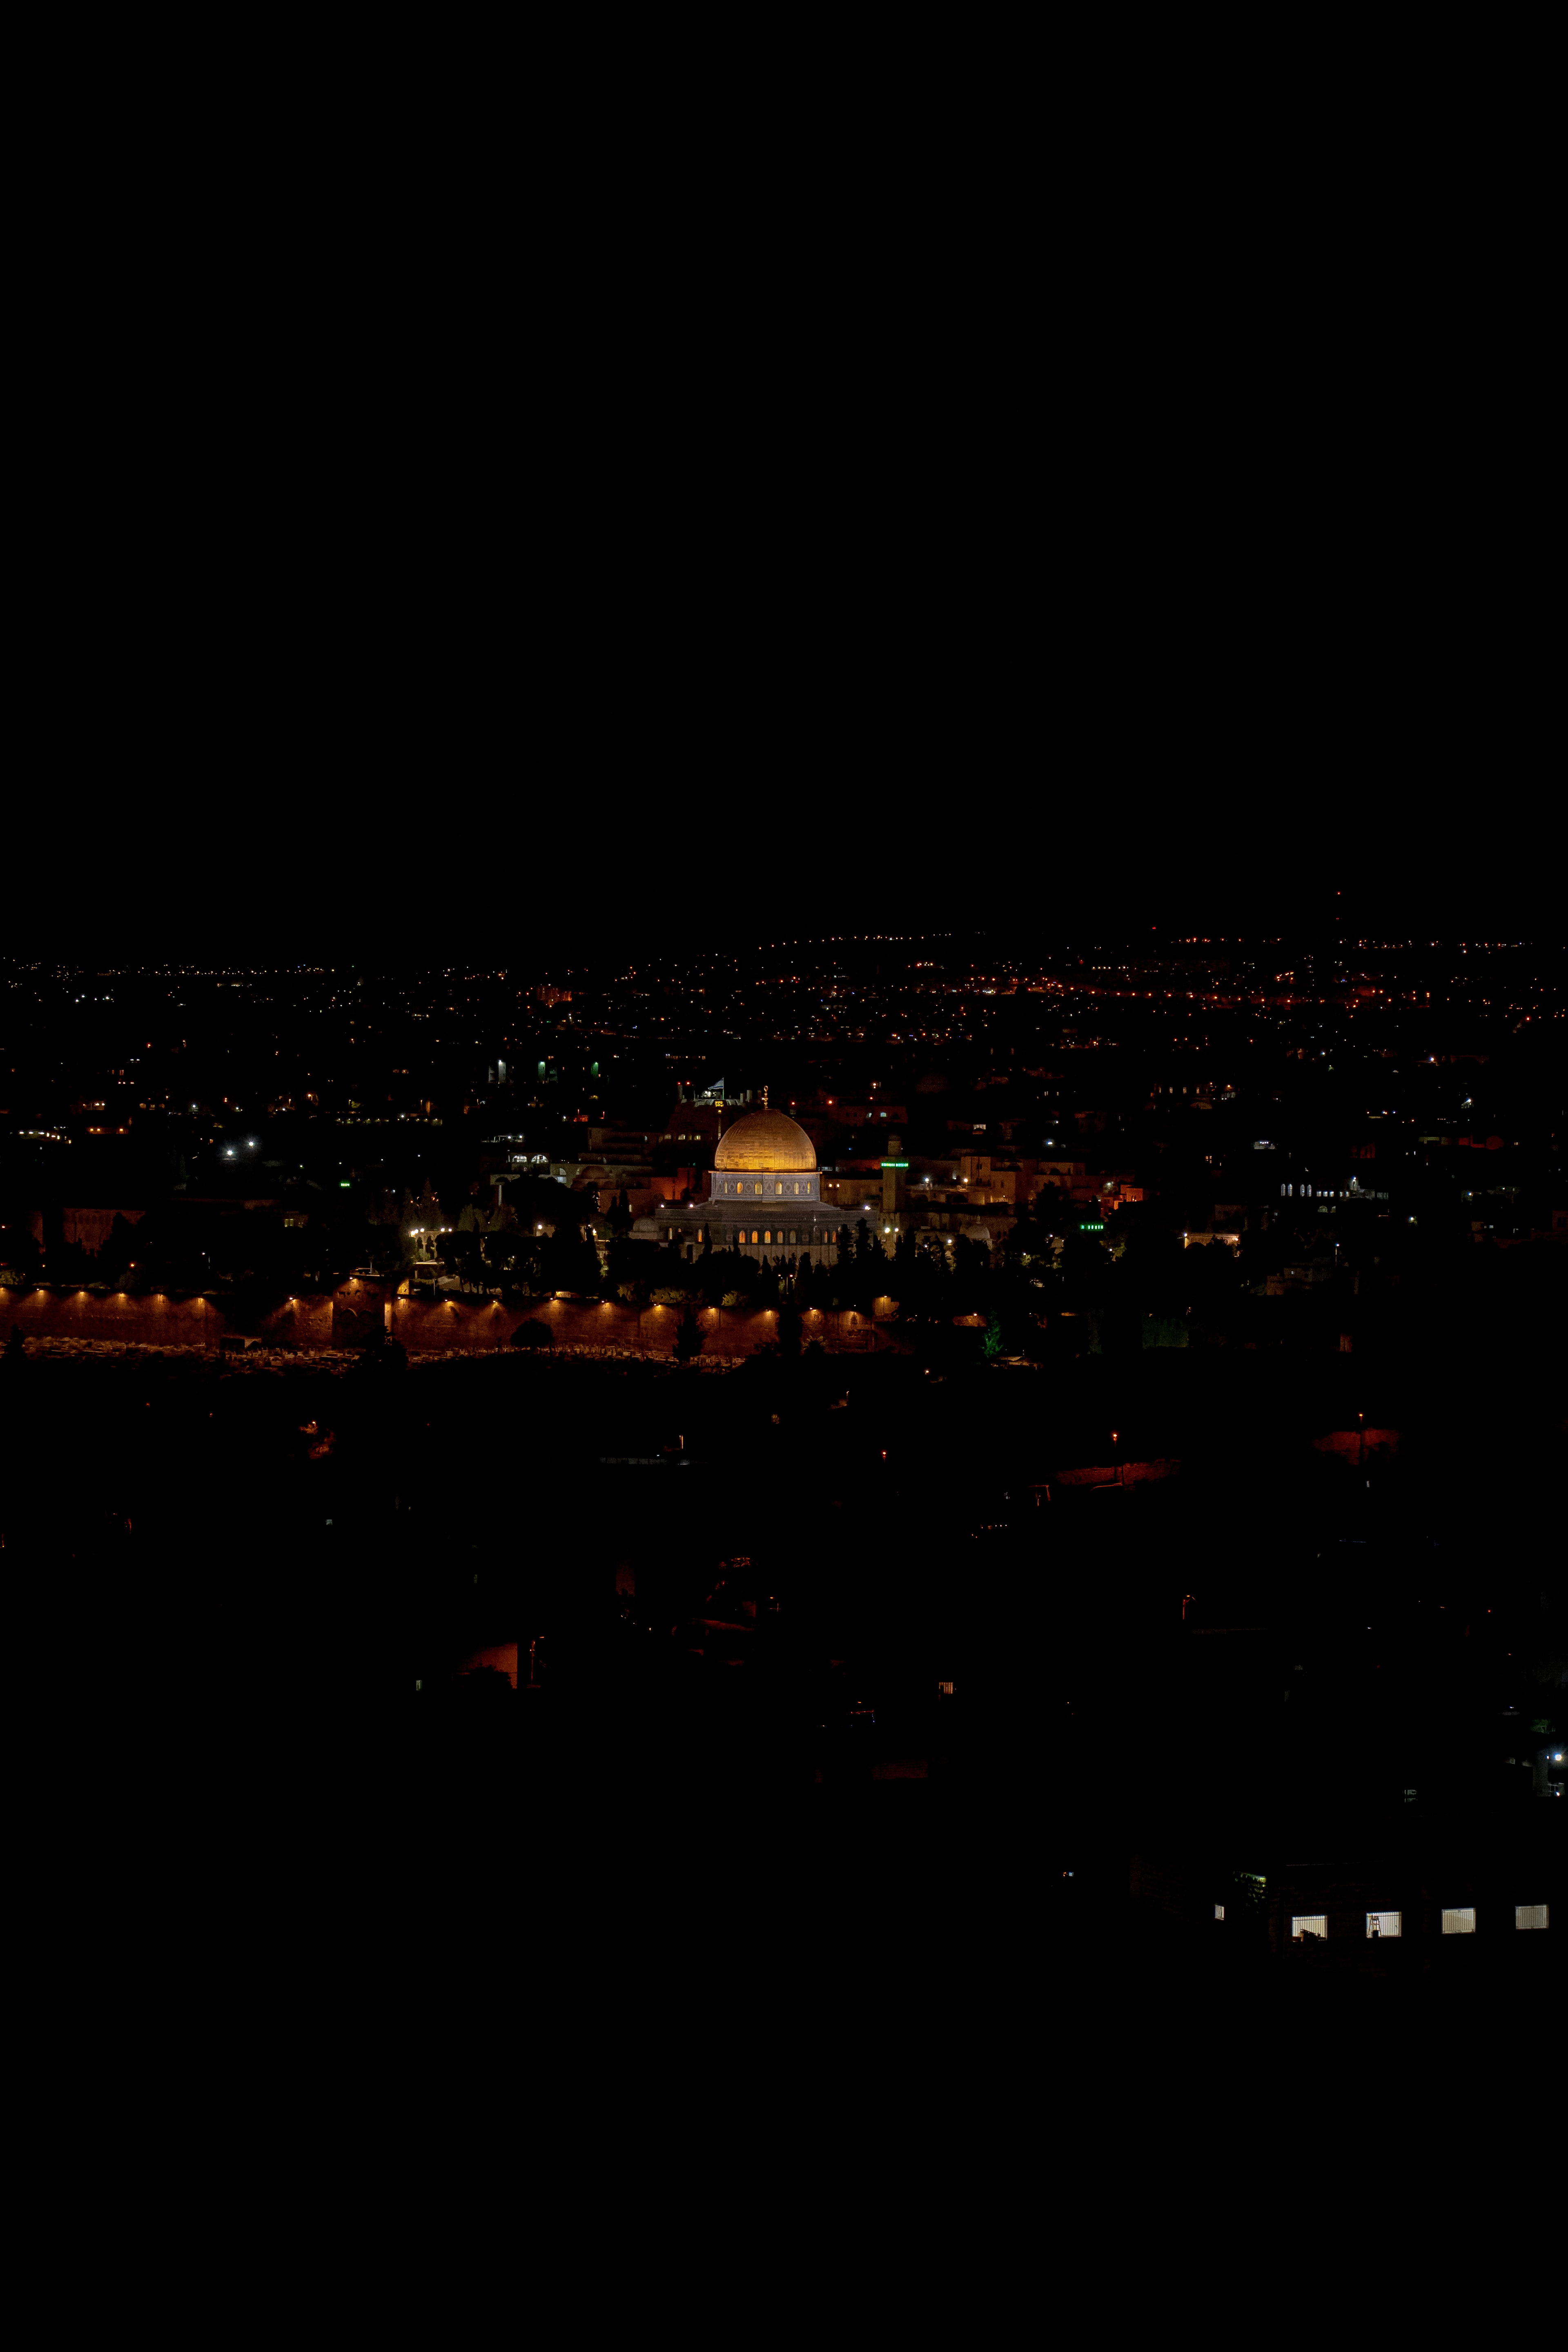This screenshot has height=2352, width=1568.
Task: Click the lit window containing a ladder
Action: tap(1383, 1924)
